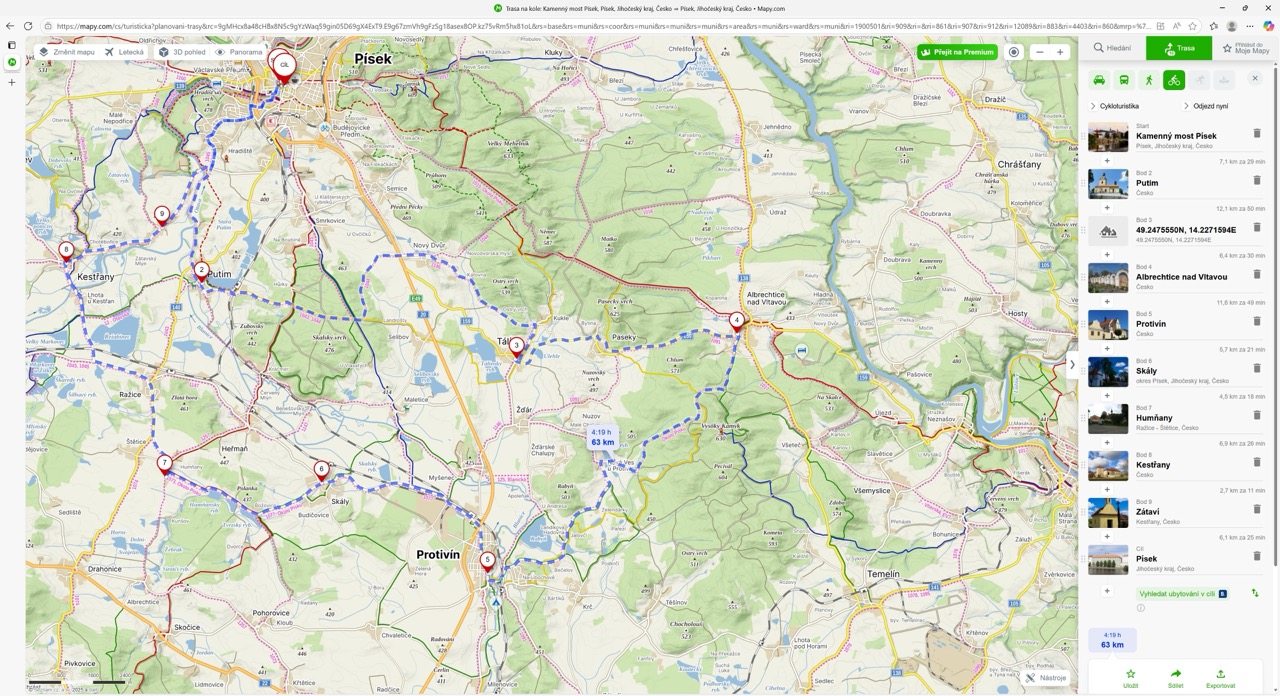
Task: Zoom in the map with plus
Action: [x=1060, y=52]
